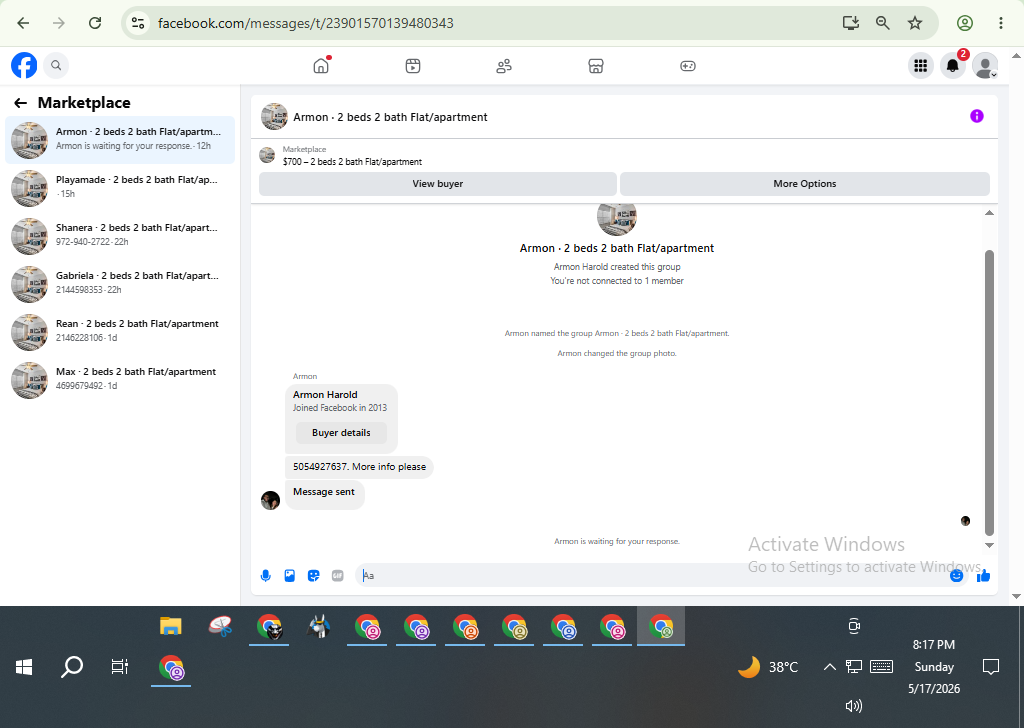Viewport: 1024px width, 728px height.
Task: Open the Armon conversation in list
Action: (120, 140)
